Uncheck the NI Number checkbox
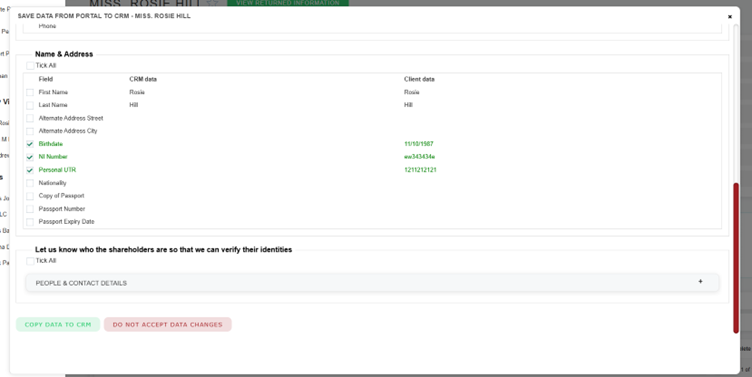The image size is (752, 377). tap(30, 157)
